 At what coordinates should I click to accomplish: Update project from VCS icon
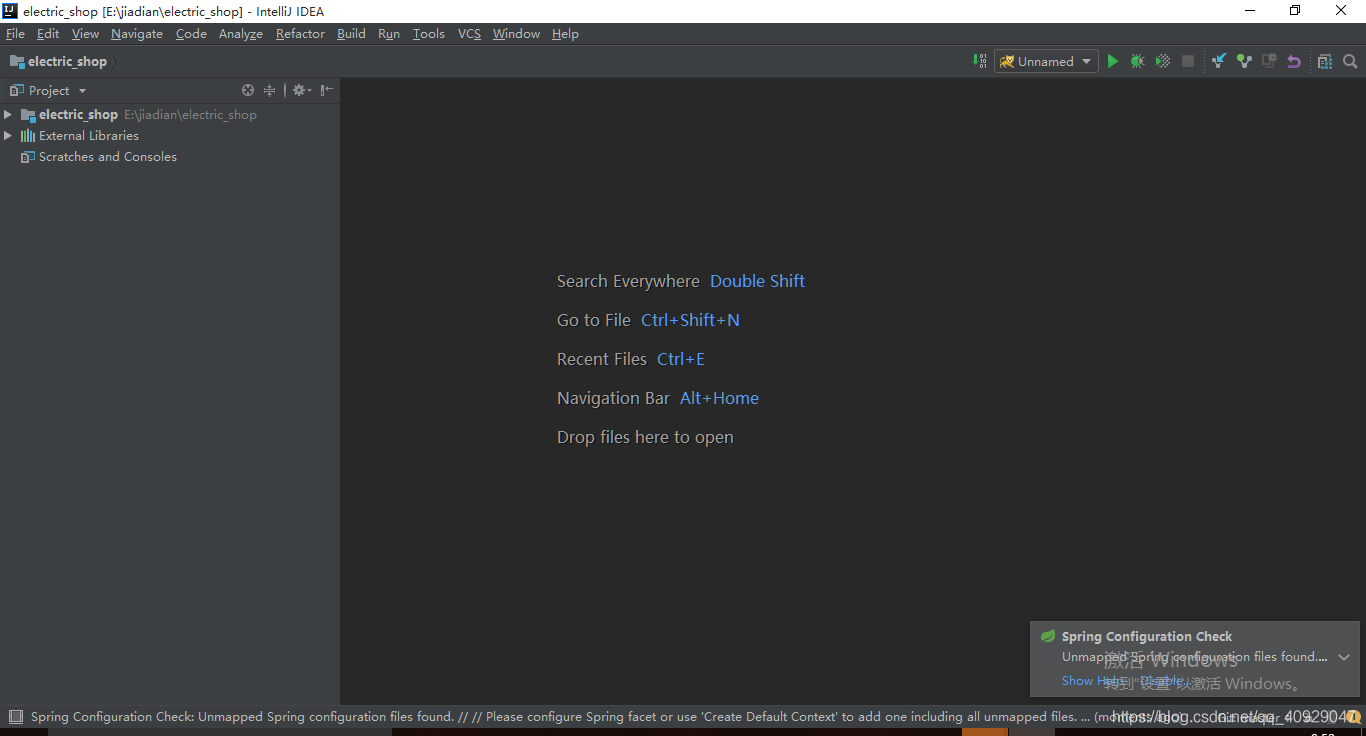(1219, 61)
